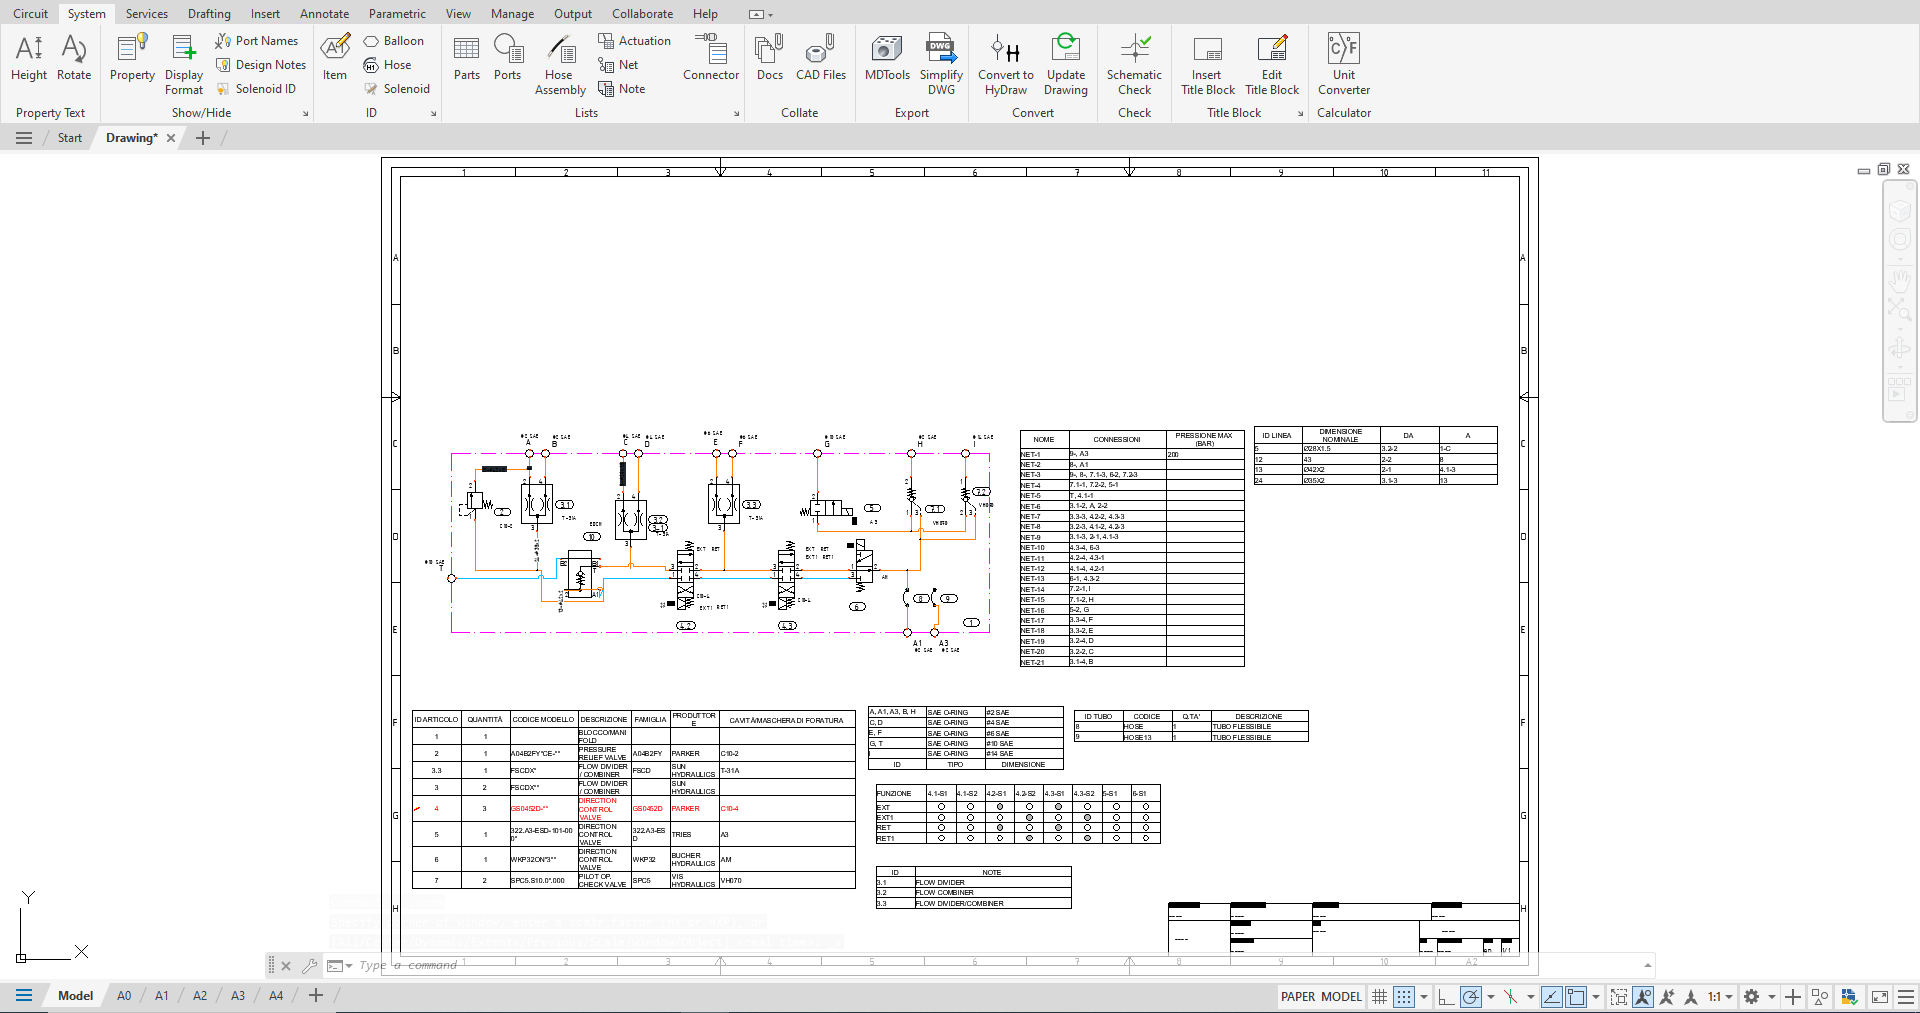Expand the Lists panel launcher
Screen dimensions: 1920x1013
click(737, 114)
